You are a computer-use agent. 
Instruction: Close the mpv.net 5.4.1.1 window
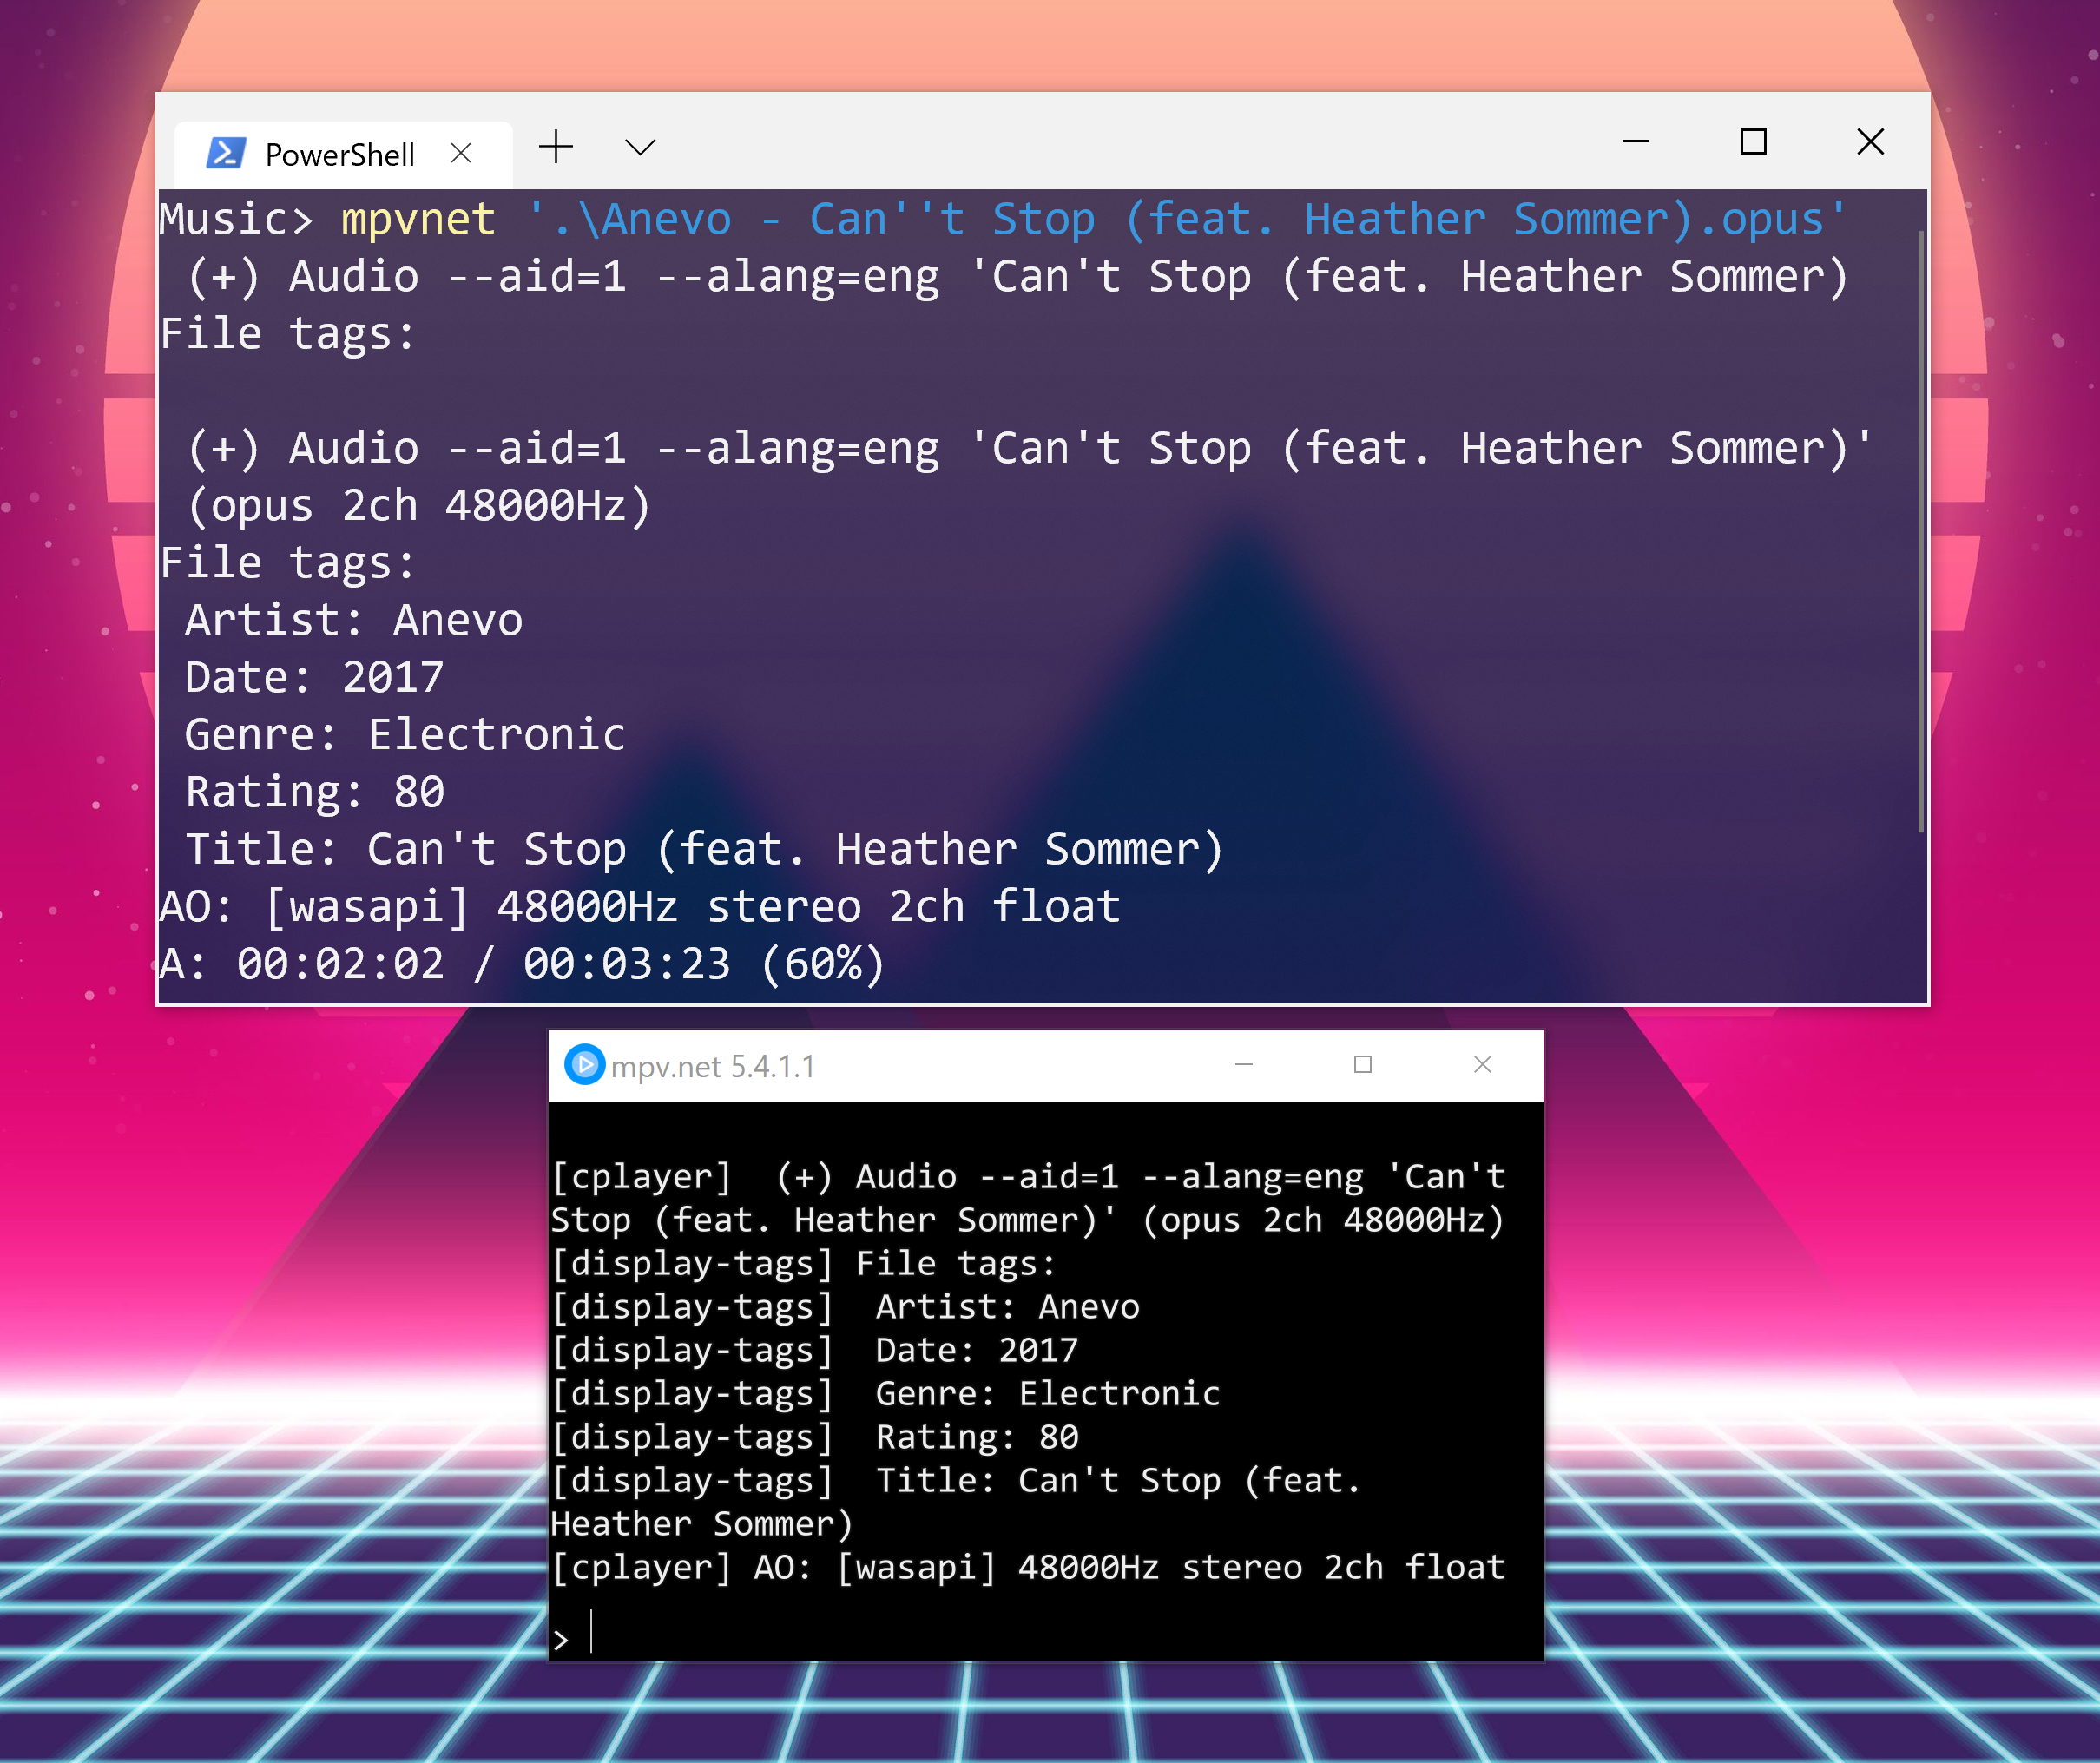click(x=1482, y=1065)
